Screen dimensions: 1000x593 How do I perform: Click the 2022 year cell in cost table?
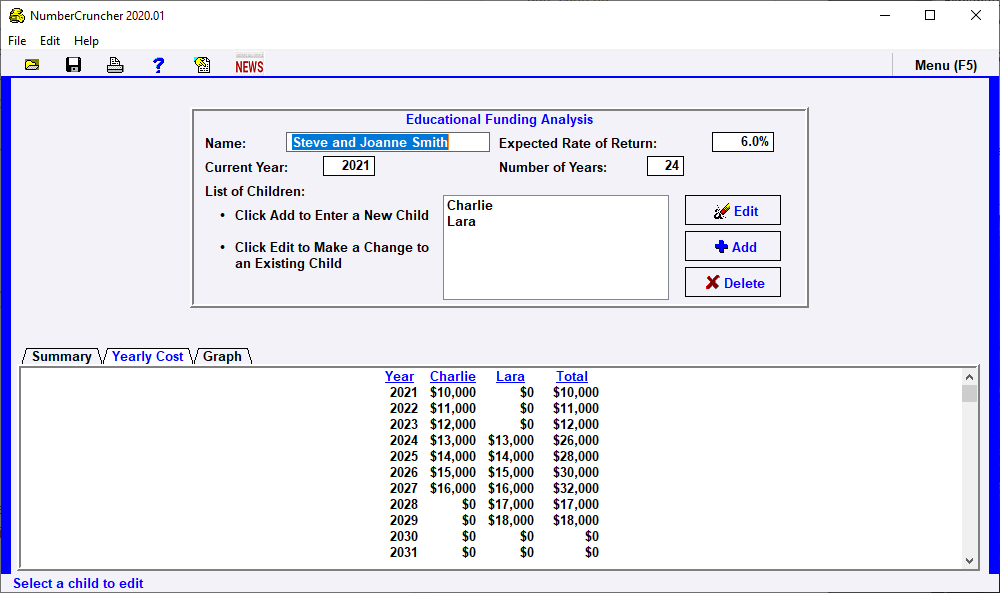[404, 409]
